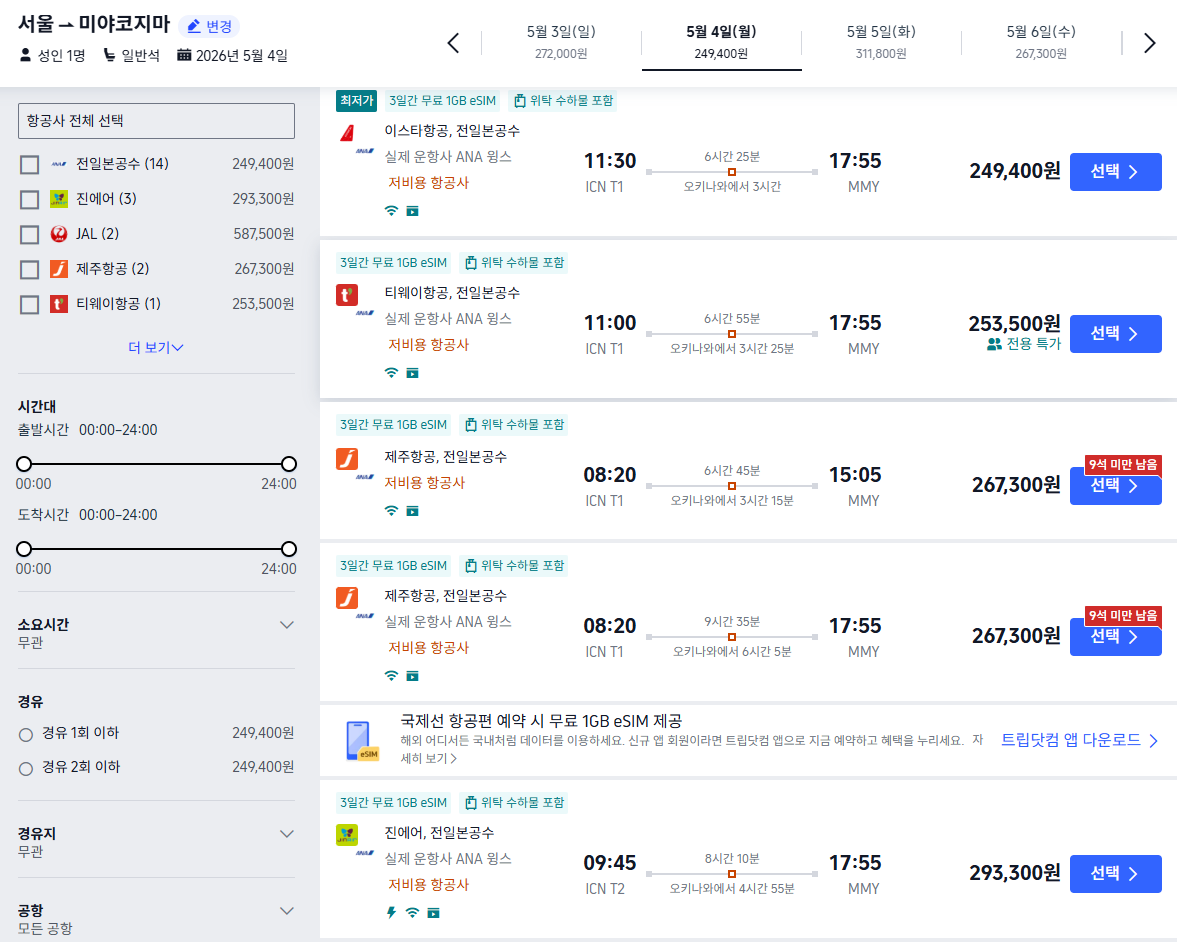Click 선택 for the 249,400원 flight
Image resolution: width=1177 pixels, height=942 pixels.
coord(1115,172)
